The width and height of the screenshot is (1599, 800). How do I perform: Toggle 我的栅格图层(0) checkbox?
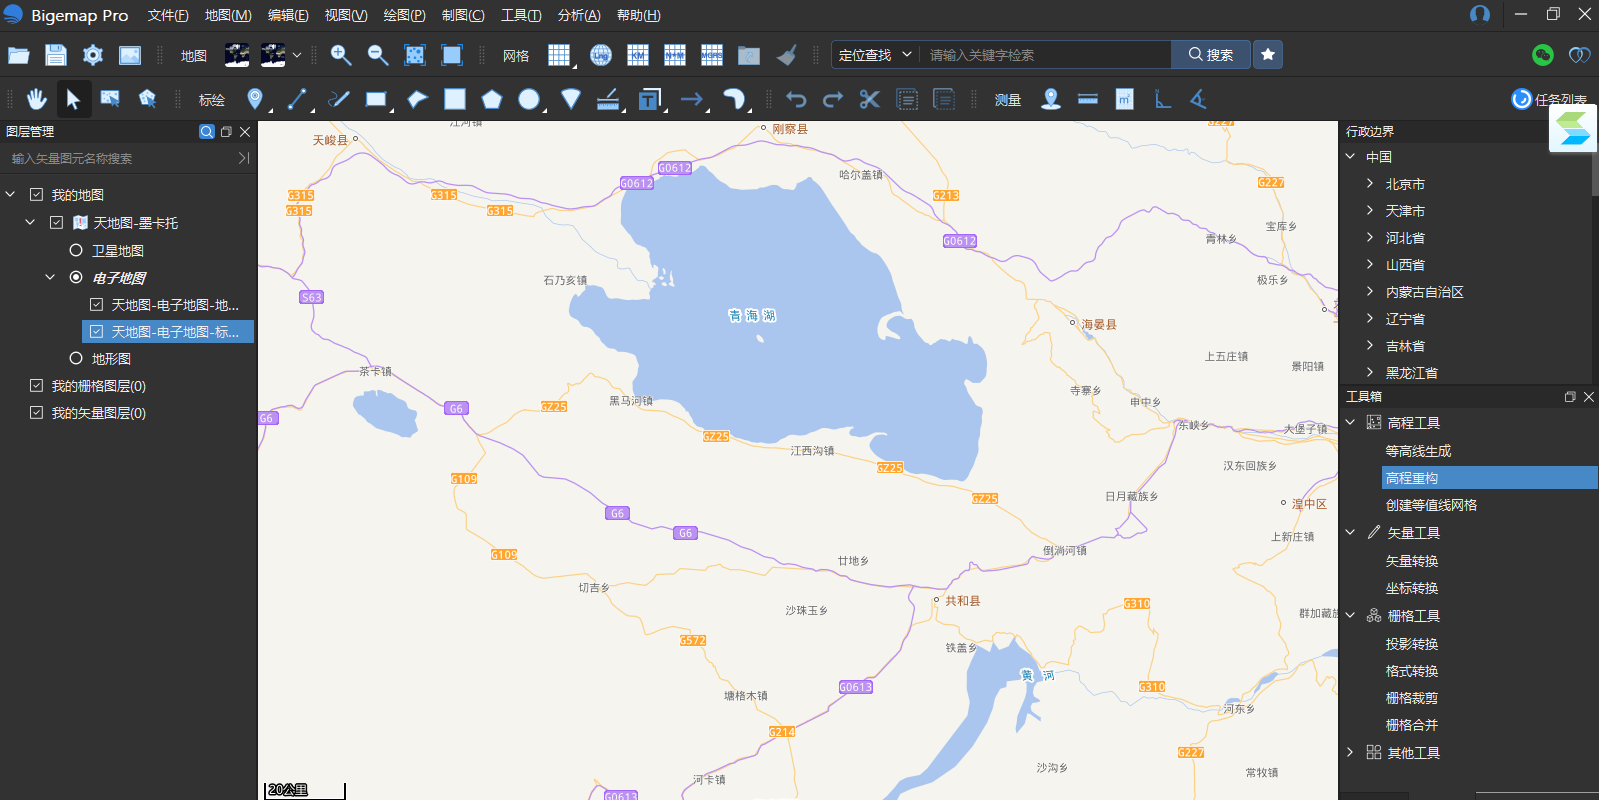(37, 386)
